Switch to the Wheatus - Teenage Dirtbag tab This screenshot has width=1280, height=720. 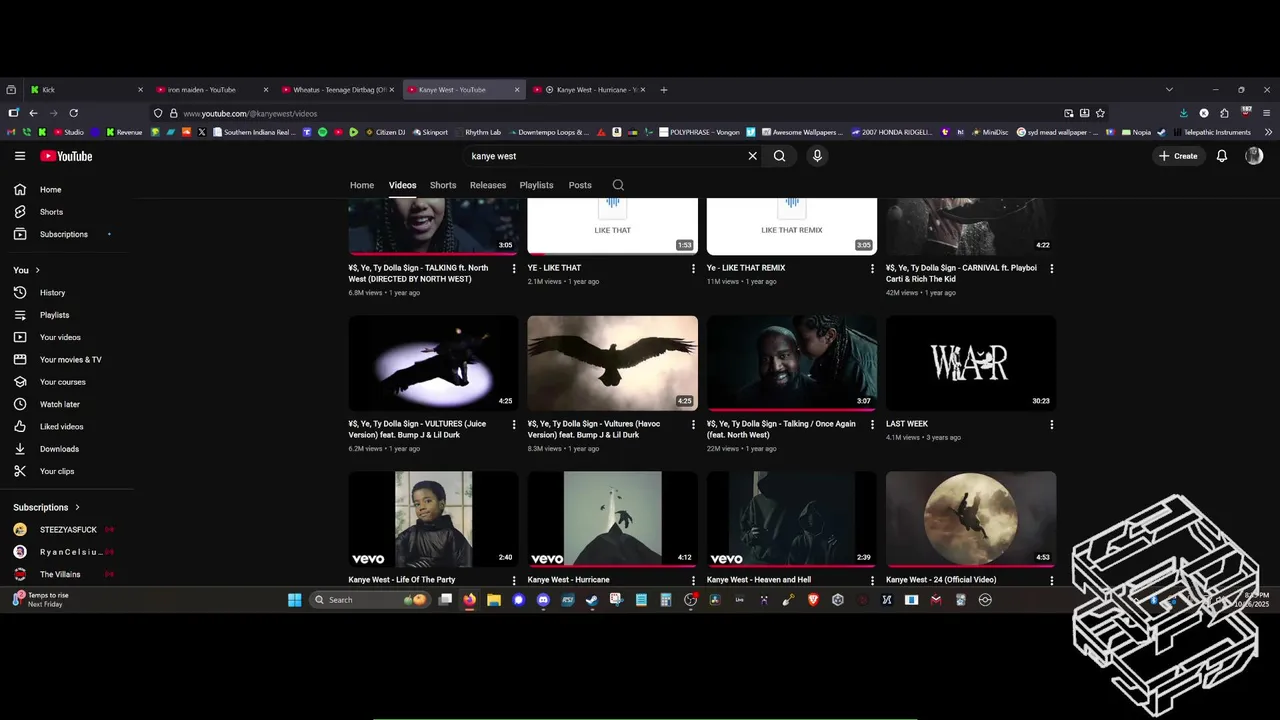[x=336, y=90]
